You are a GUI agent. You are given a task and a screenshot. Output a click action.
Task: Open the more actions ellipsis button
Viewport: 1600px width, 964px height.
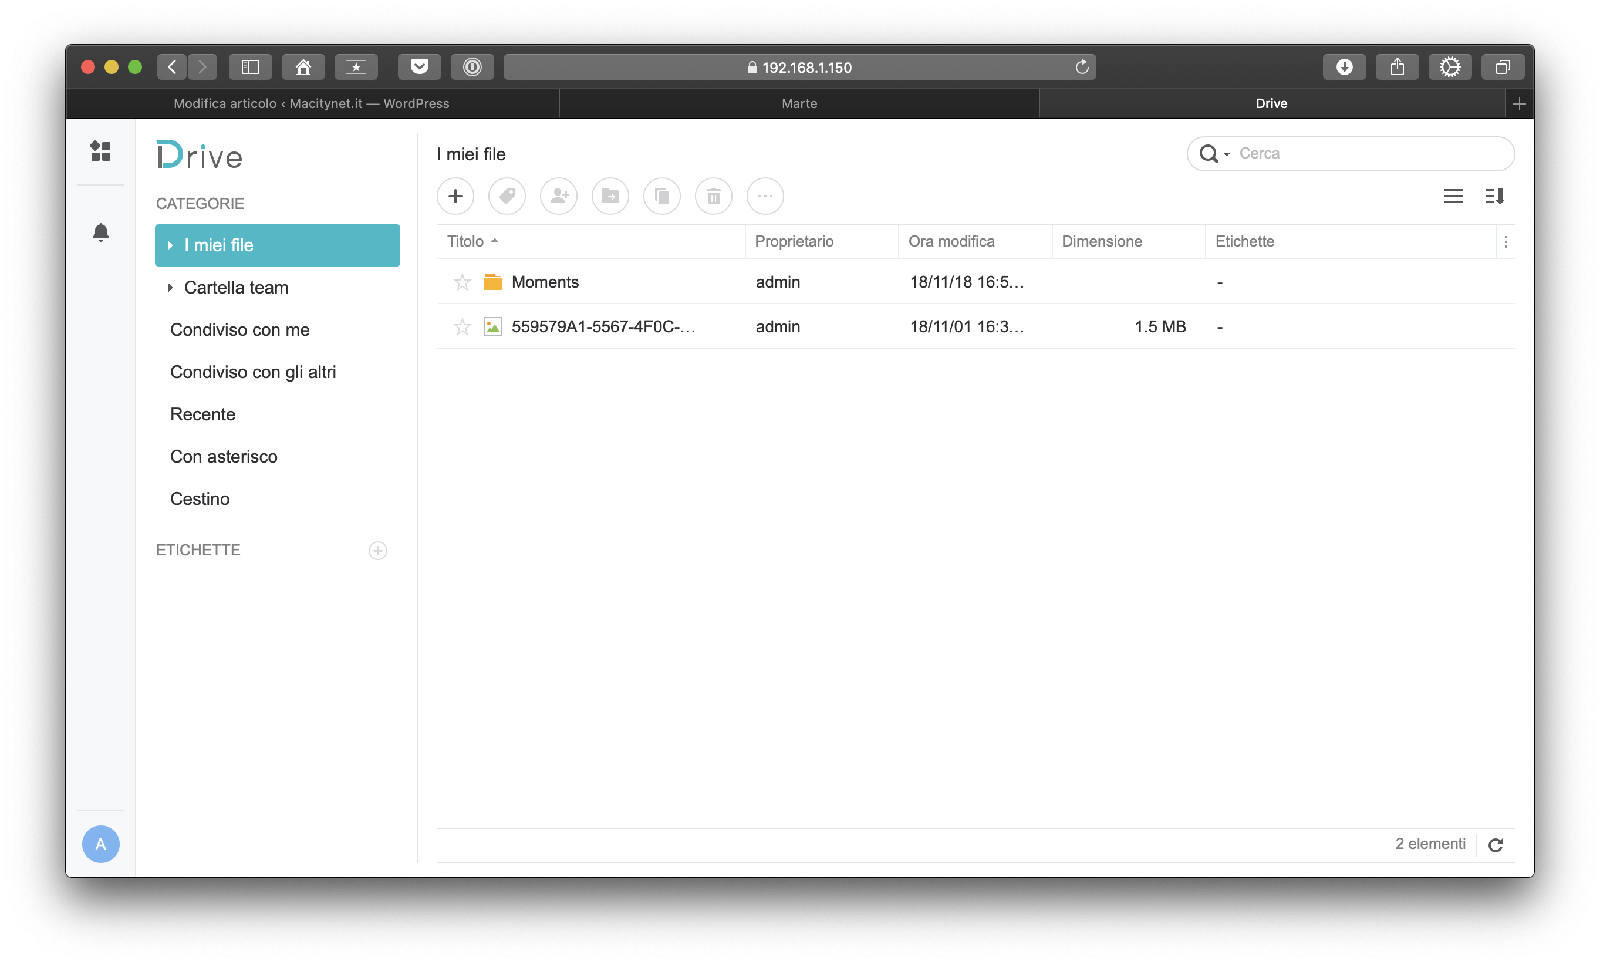point(765,196)
